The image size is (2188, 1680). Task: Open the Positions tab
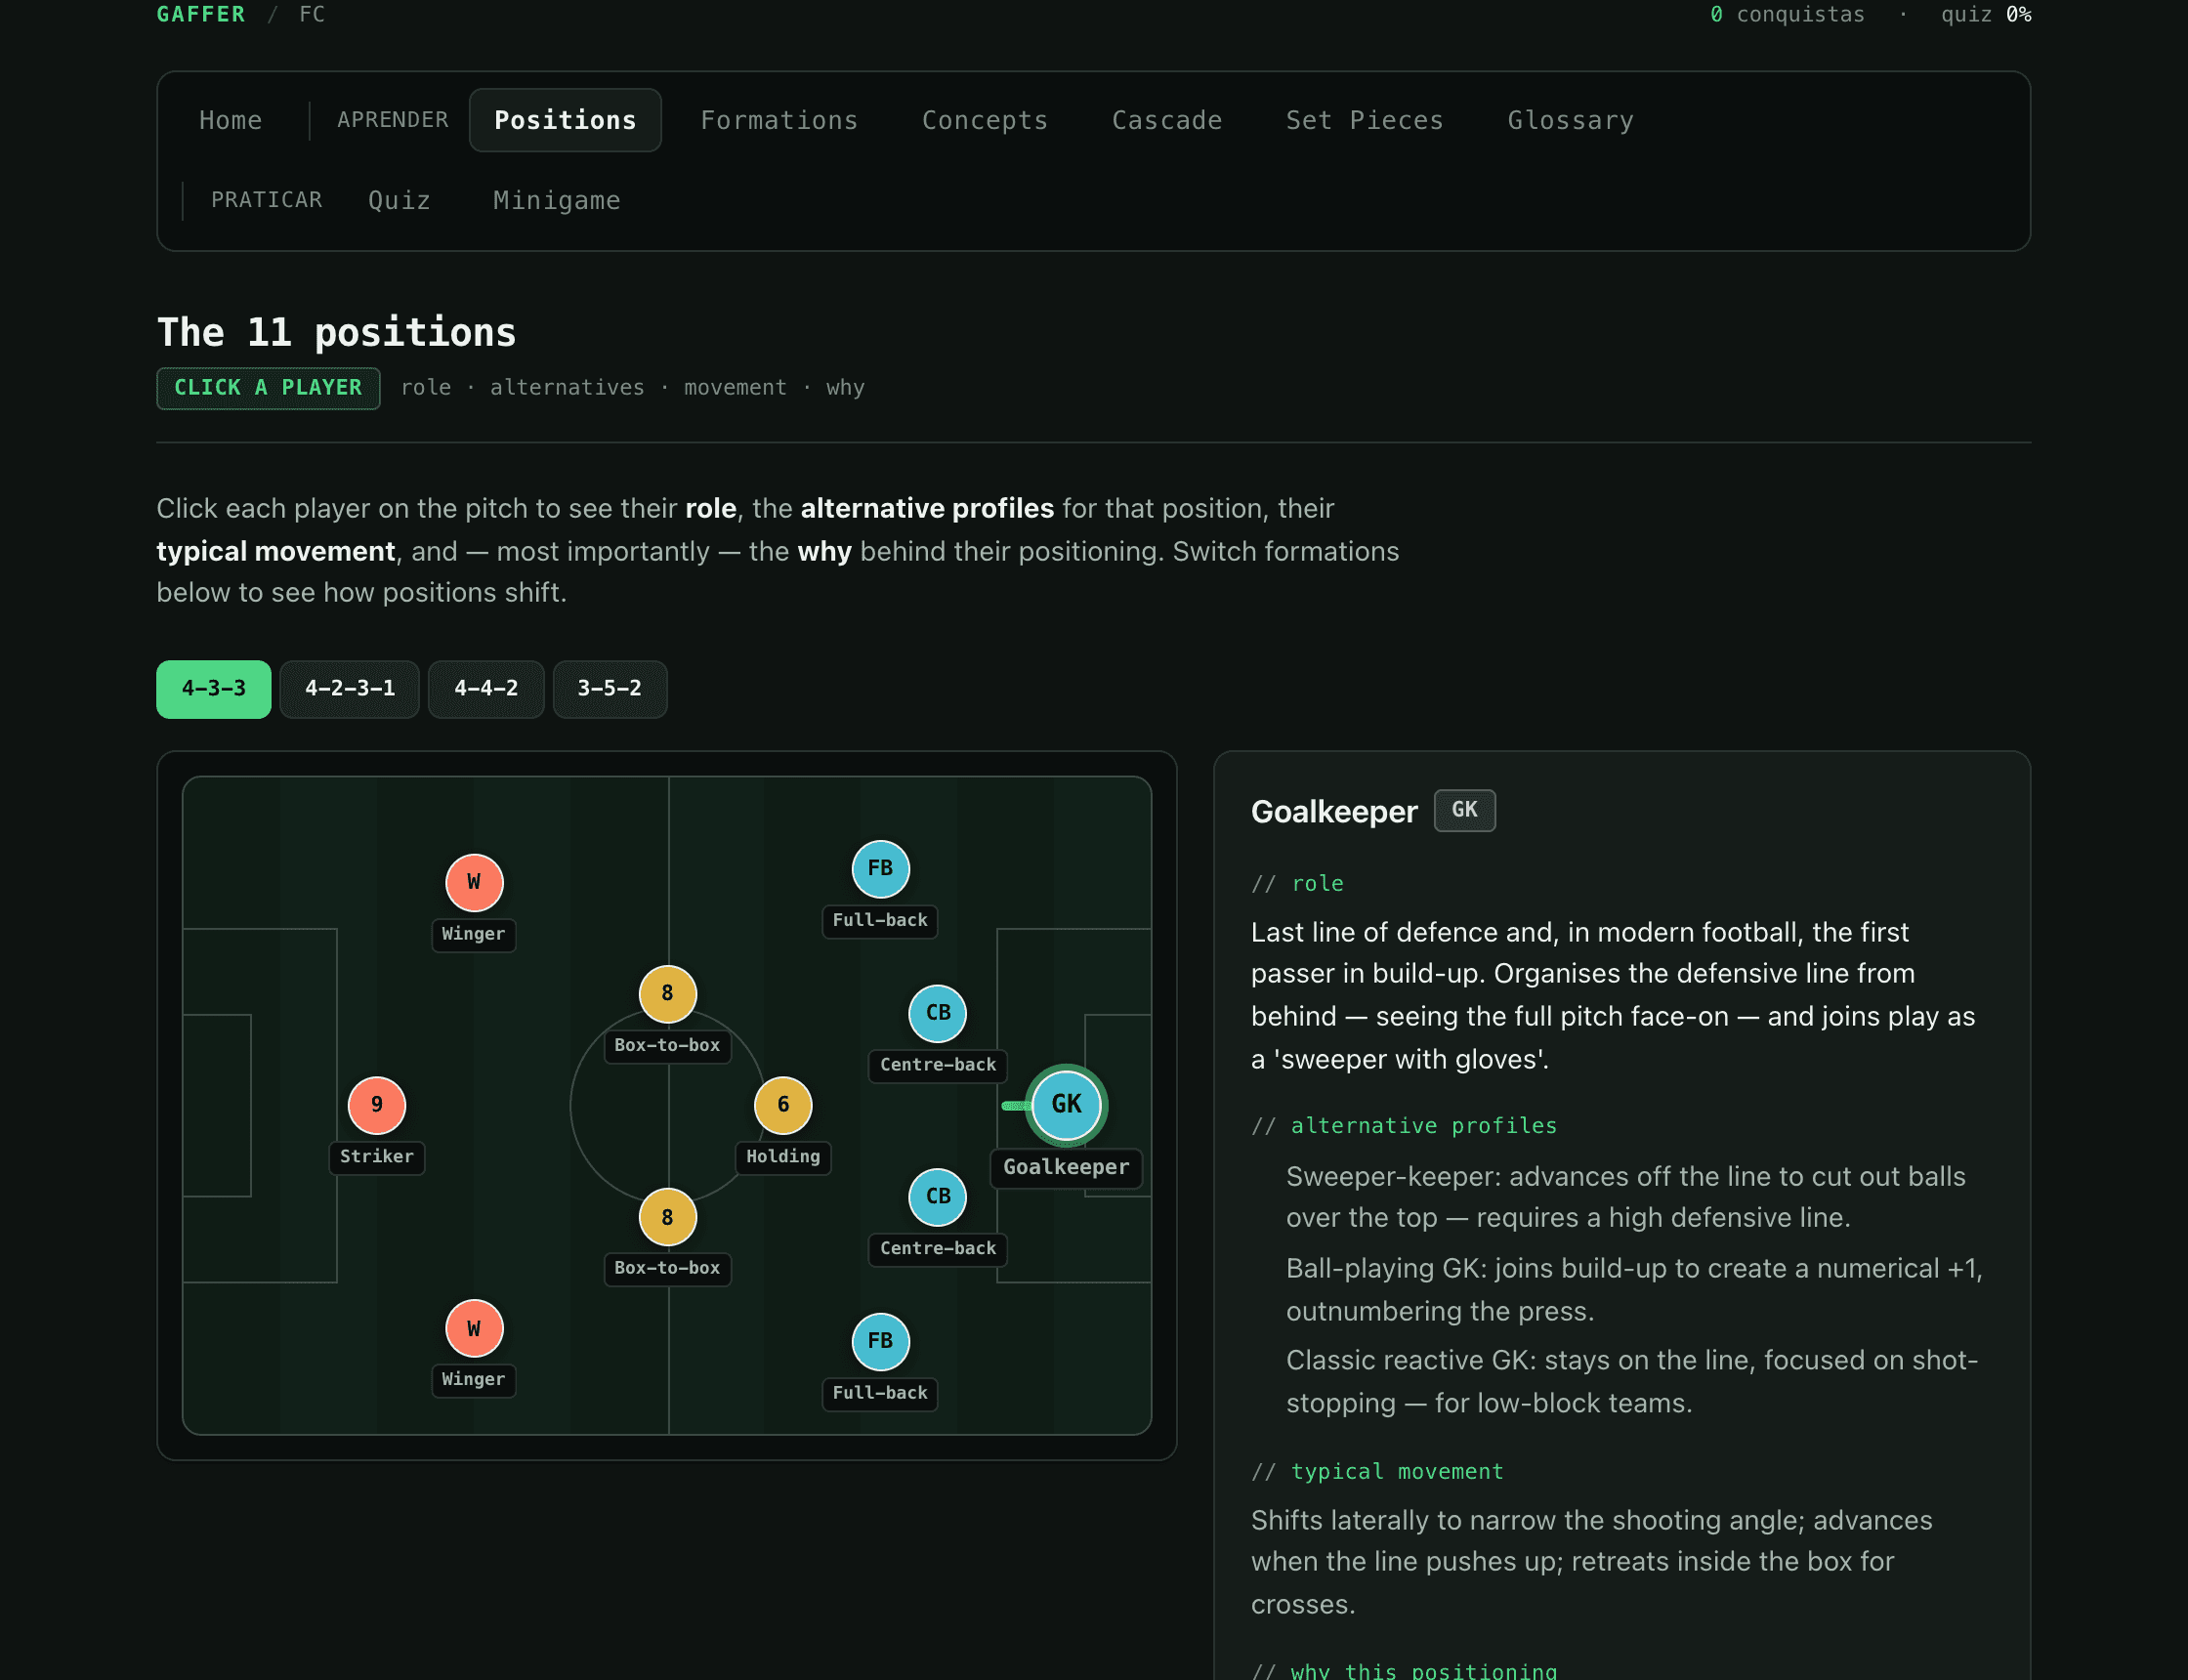(565, 120)
